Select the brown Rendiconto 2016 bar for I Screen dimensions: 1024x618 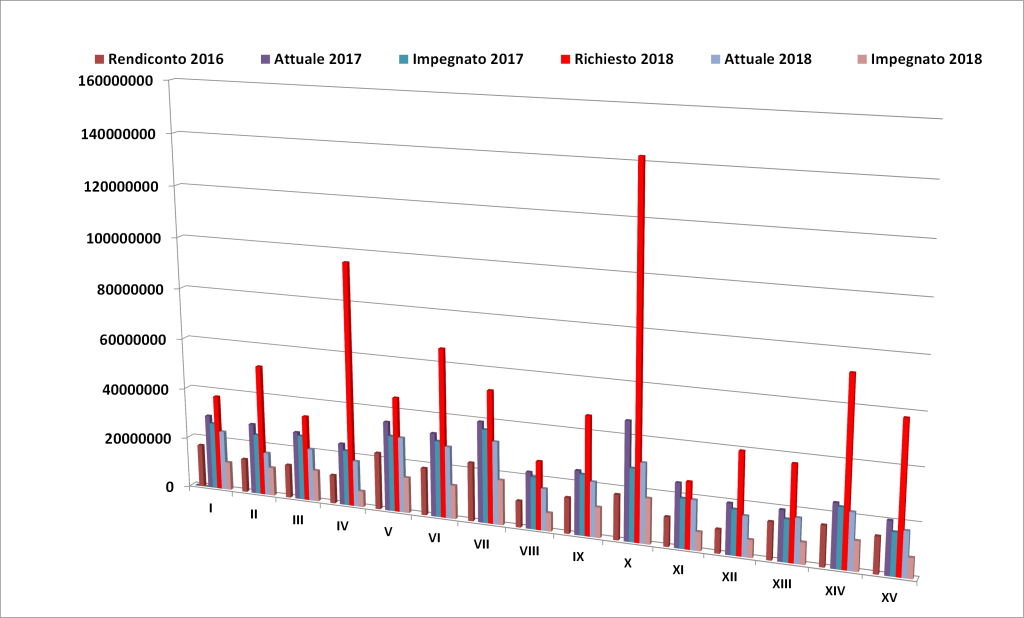pos(201,465)
